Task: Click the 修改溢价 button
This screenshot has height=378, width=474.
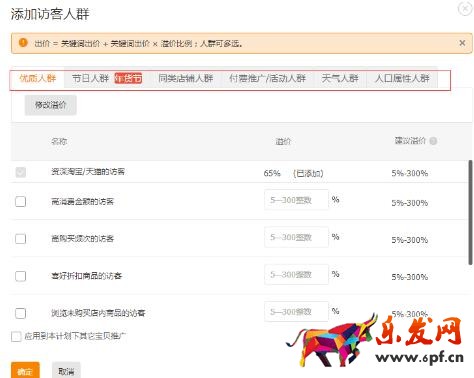Action: pos(51,105)
